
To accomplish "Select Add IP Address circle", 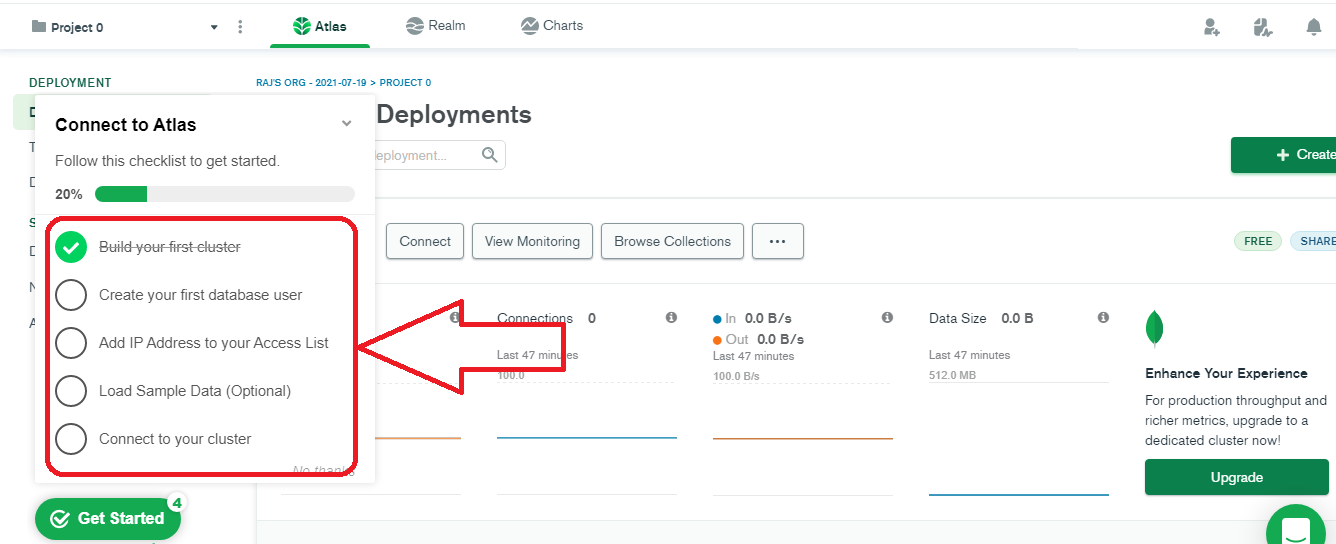I will [71, 343].
